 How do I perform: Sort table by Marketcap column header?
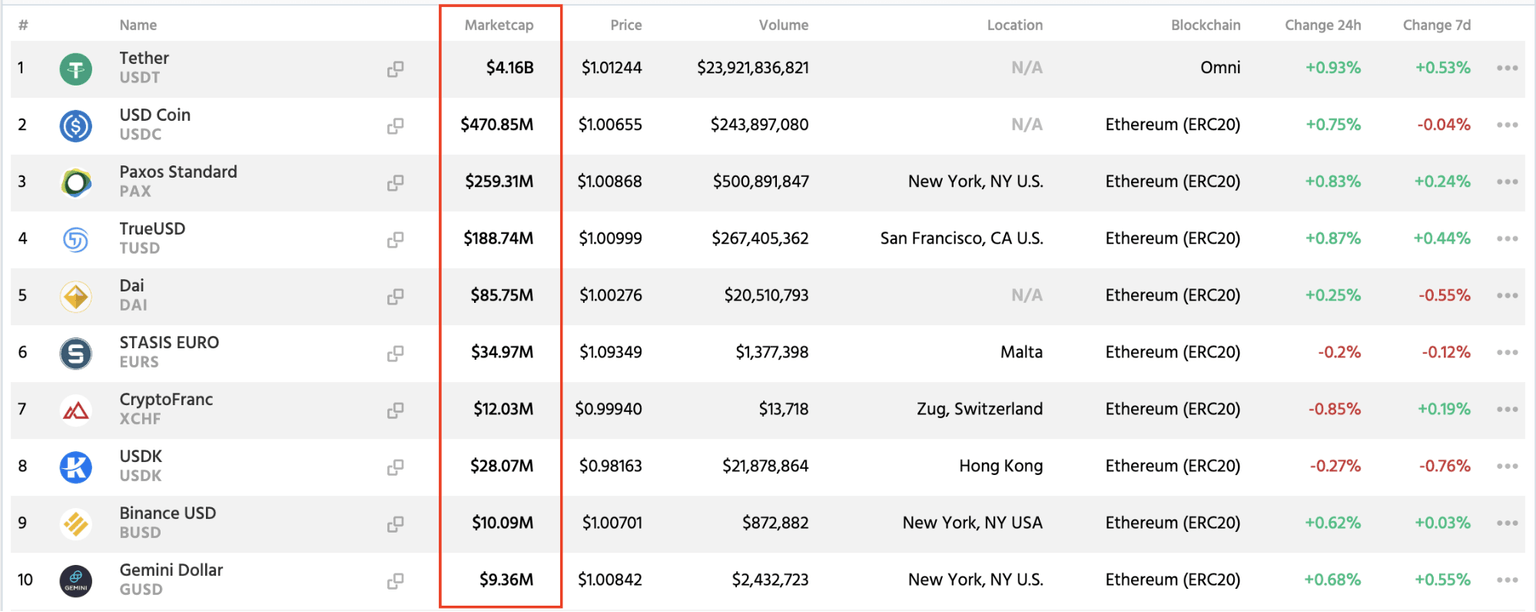point(498,25)
